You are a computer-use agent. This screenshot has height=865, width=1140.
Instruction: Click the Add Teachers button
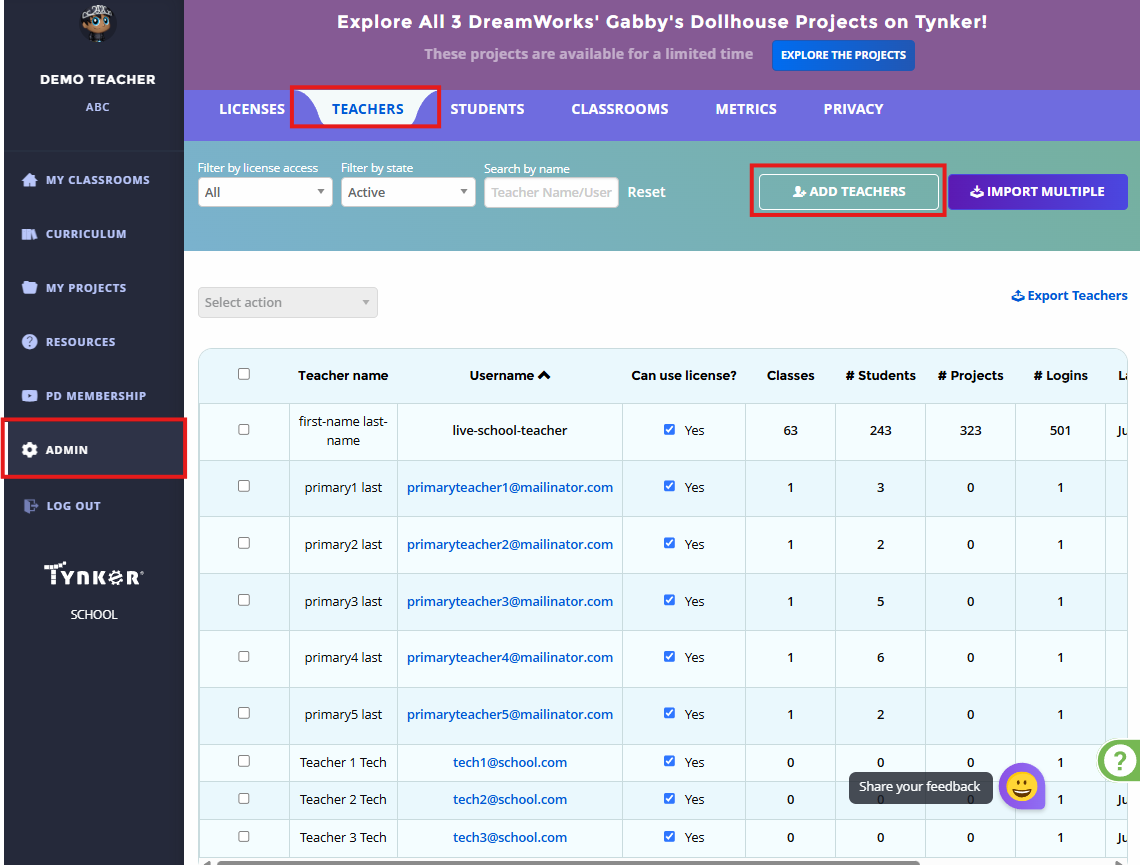coord(848,192)
